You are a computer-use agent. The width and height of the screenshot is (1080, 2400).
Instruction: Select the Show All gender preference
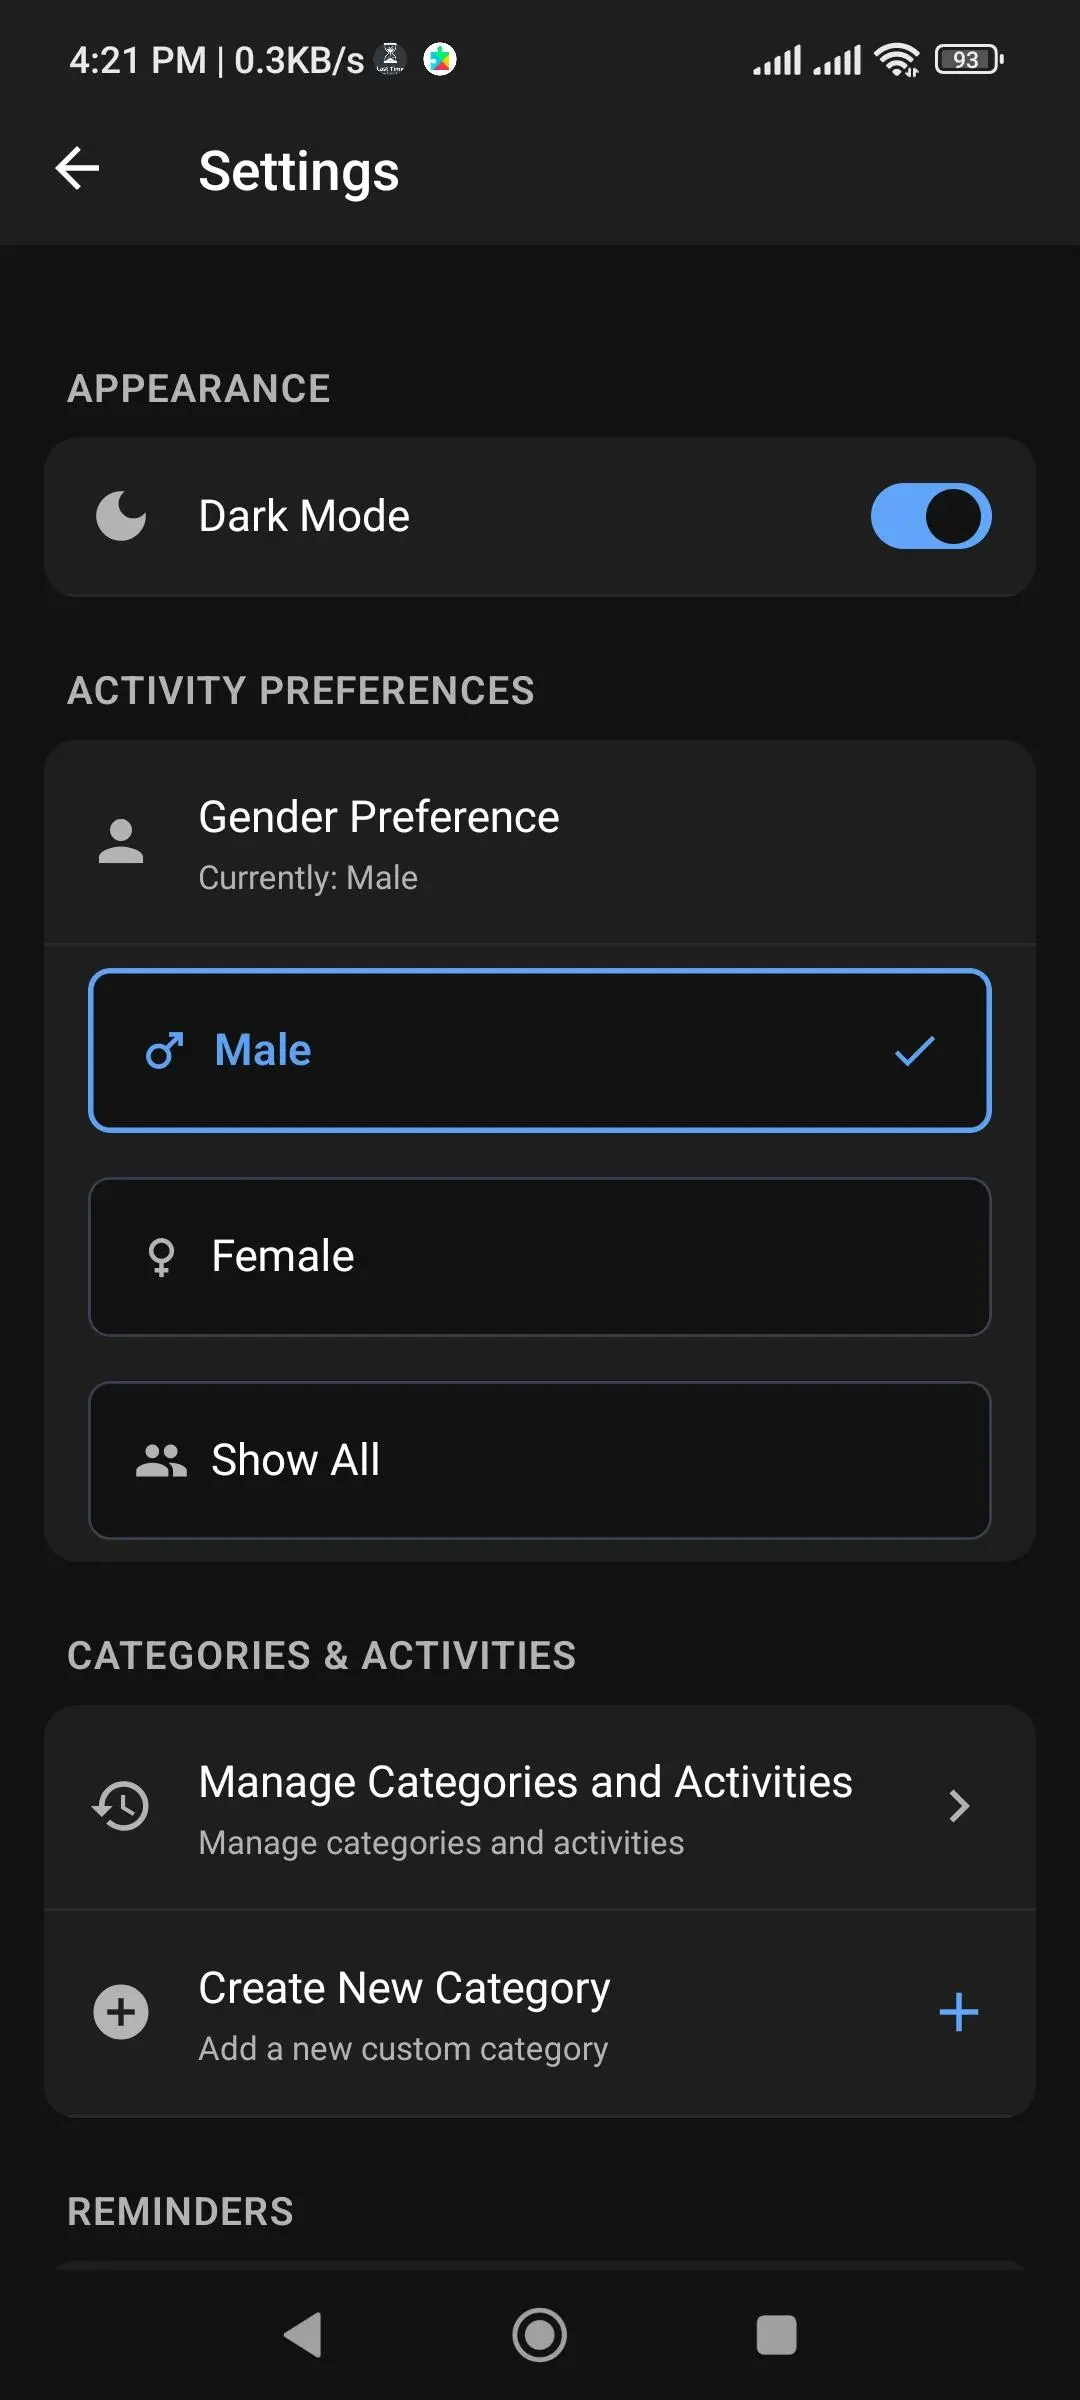(x=540, y=1459)
